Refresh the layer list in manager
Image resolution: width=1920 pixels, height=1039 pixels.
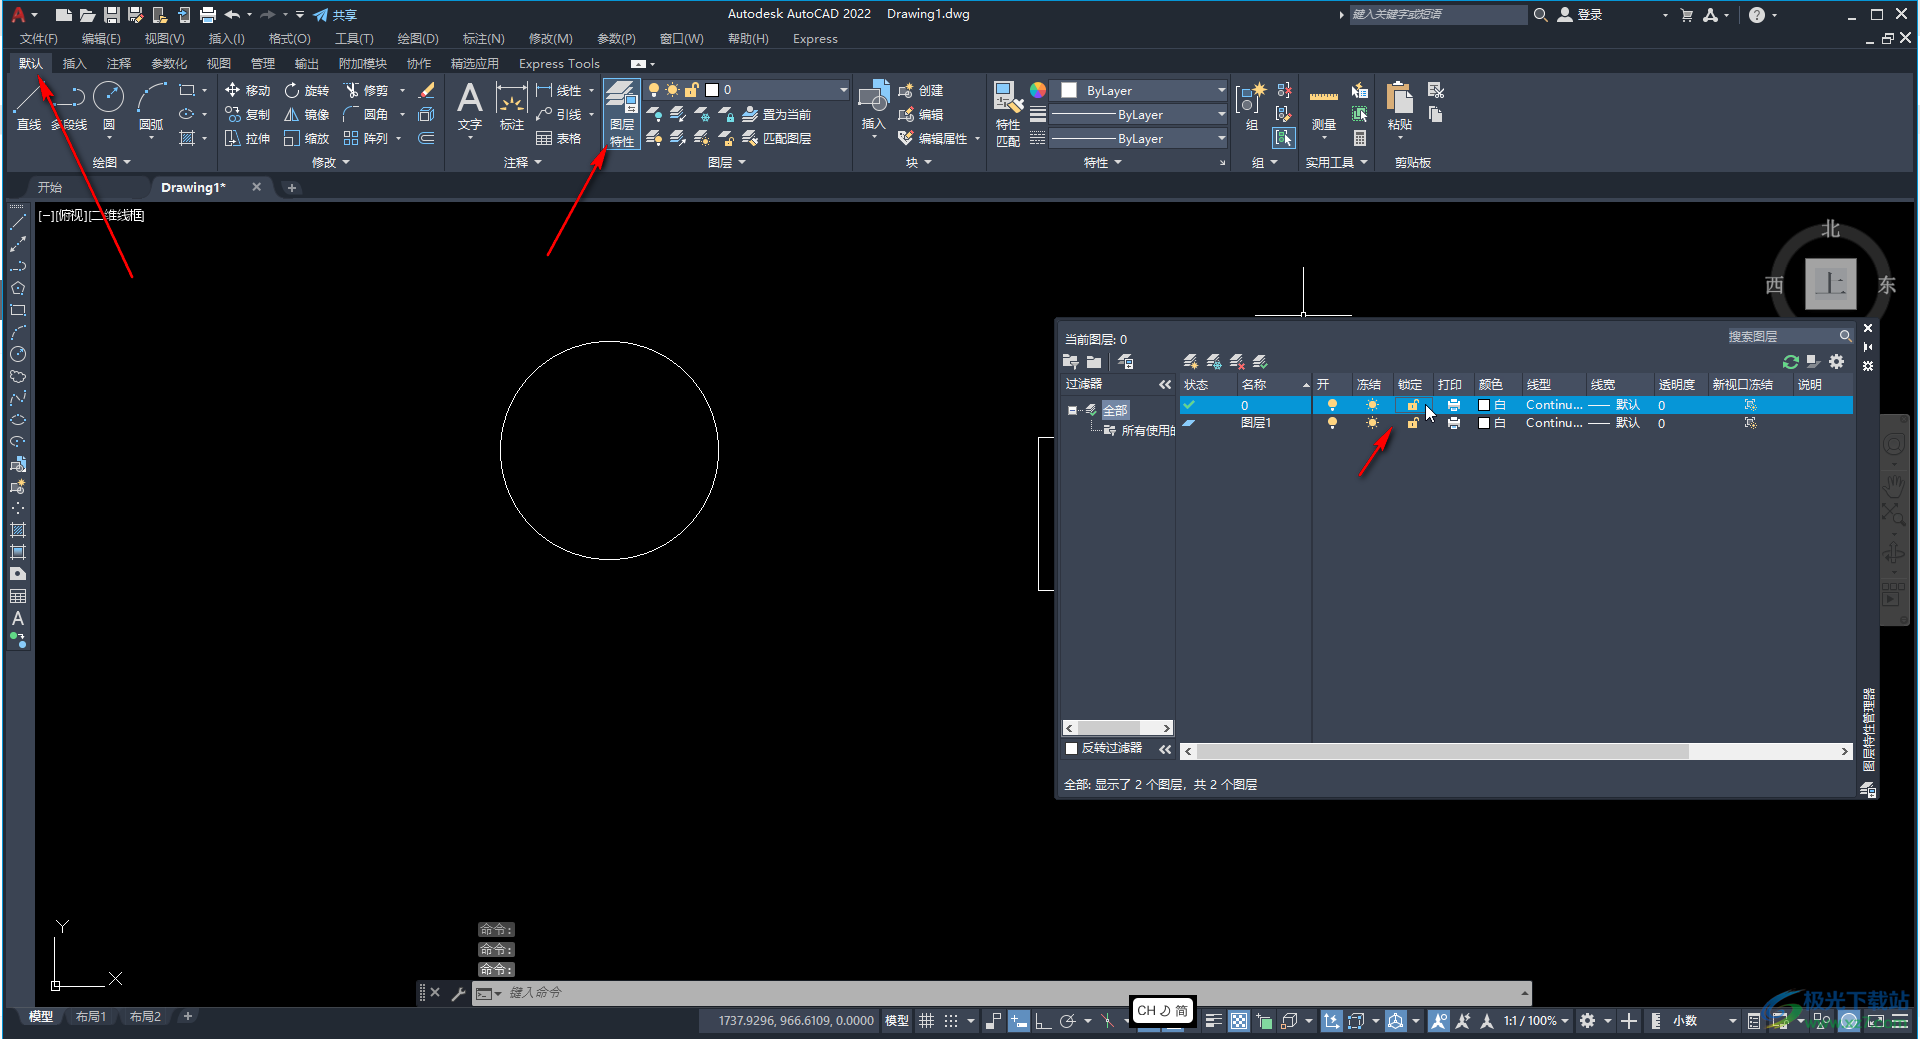coord(1790,361)
